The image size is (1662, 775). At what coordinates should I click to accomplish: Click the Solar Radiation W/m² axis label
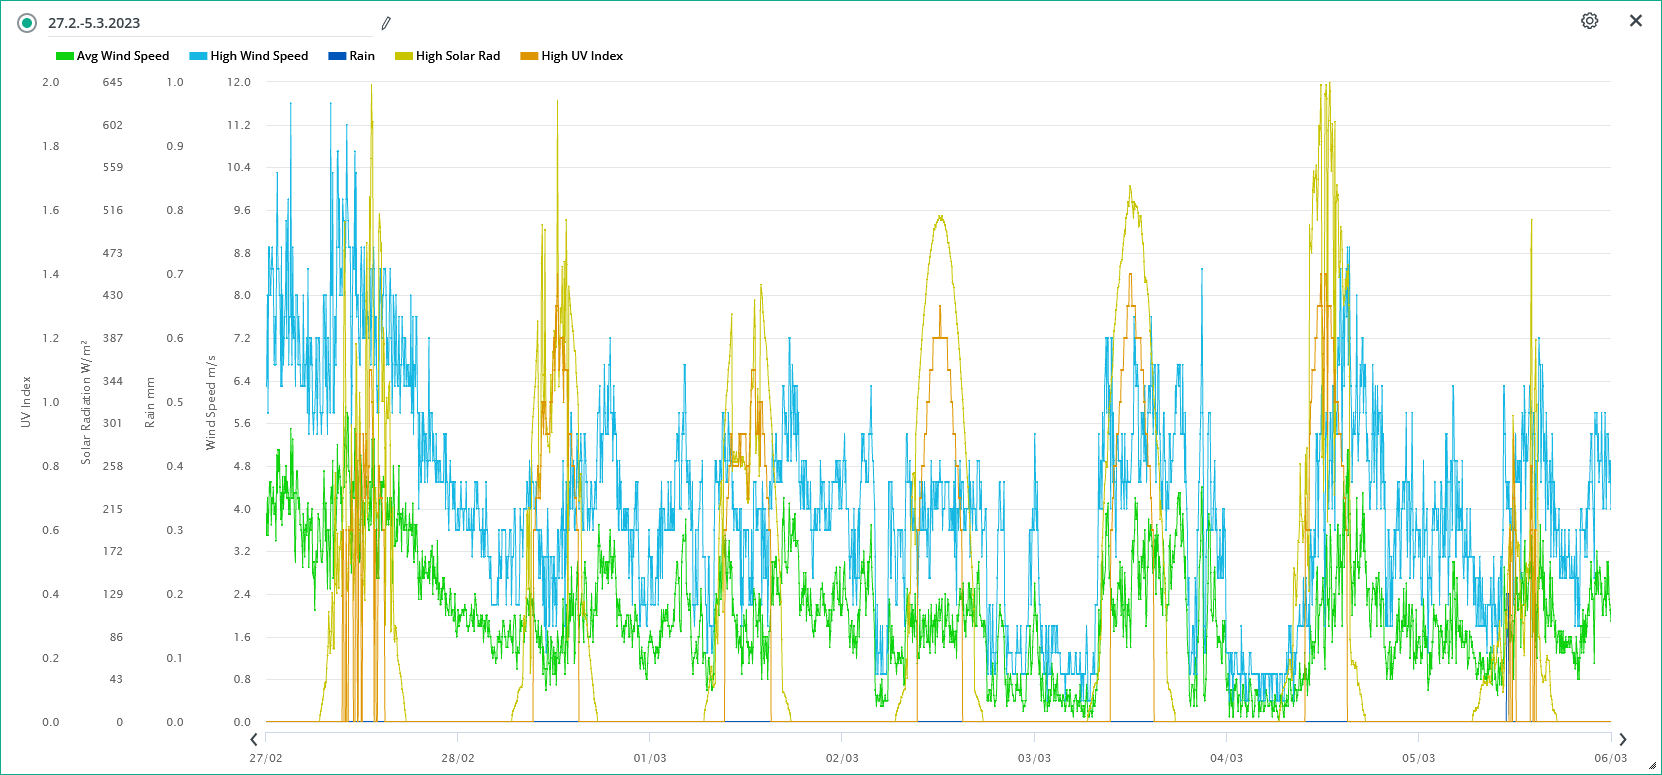86,402
